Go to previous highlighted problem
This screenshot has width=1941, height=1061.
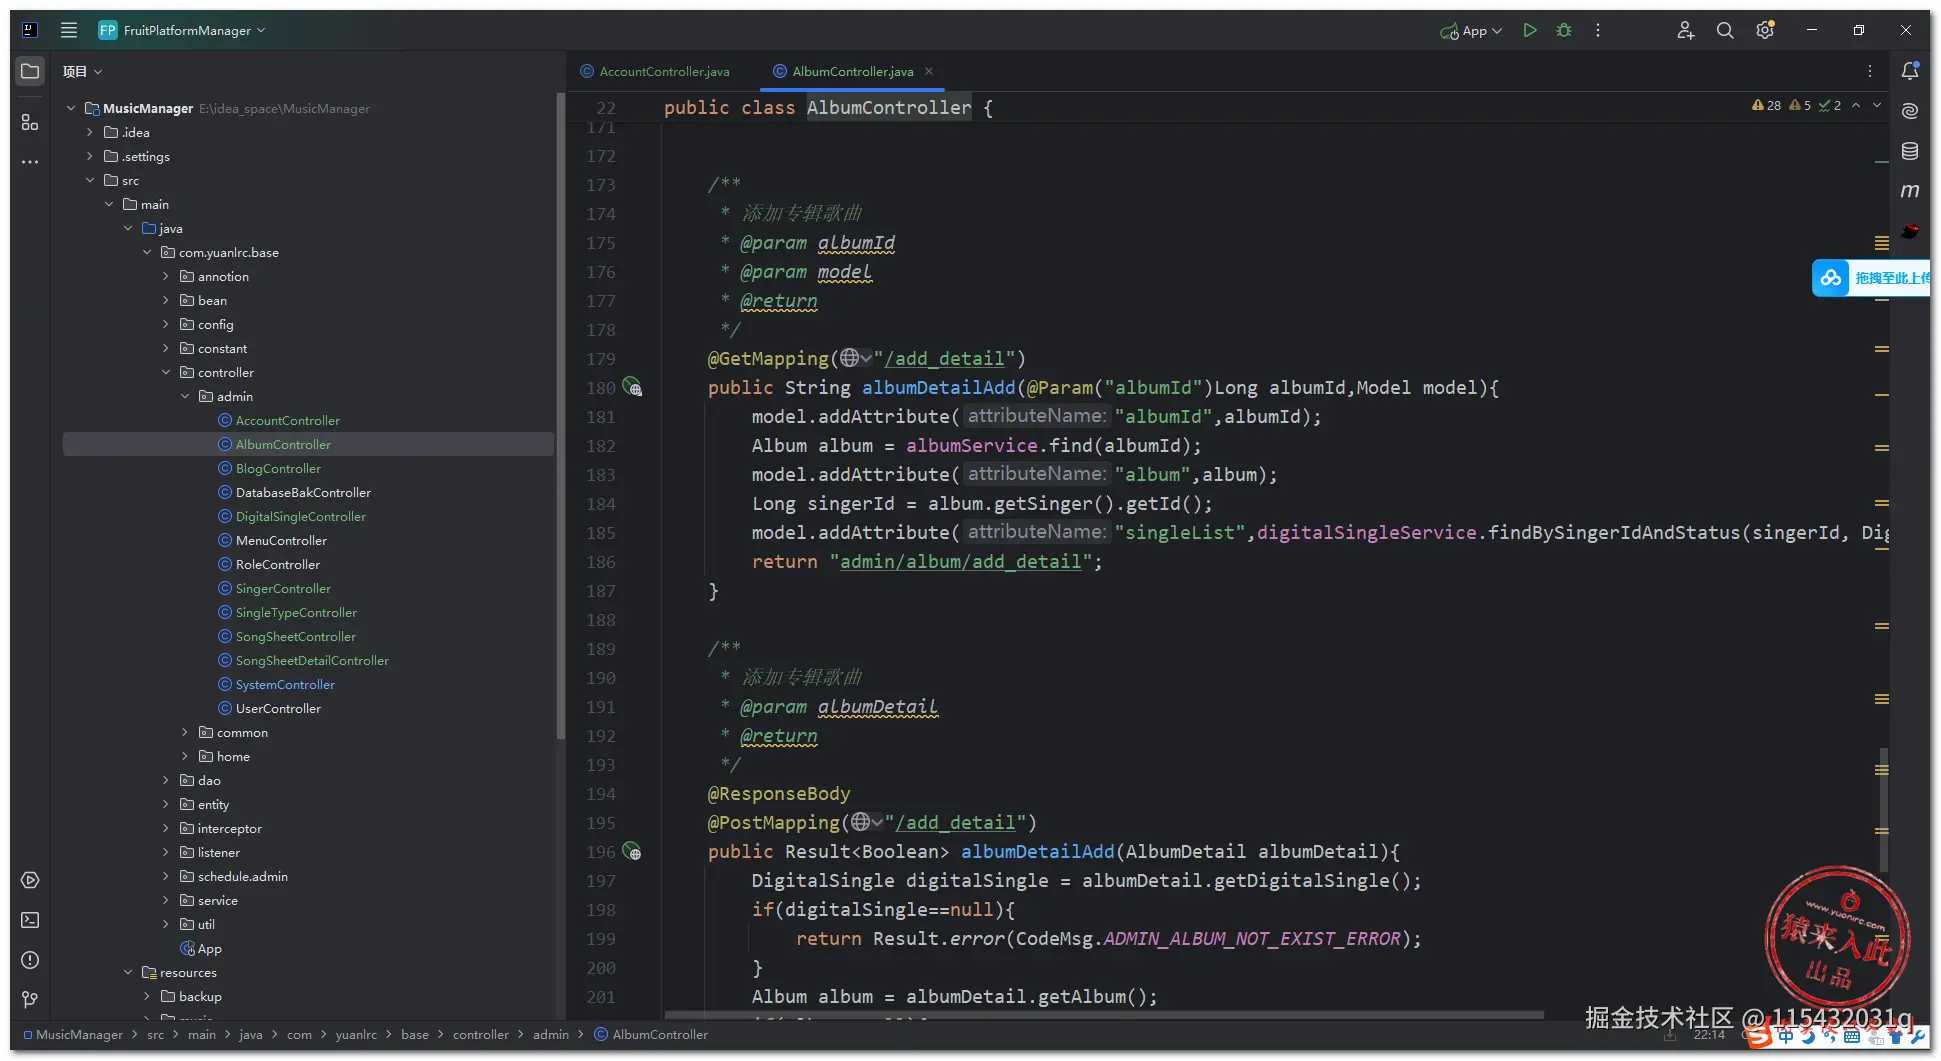[1857, 105]
